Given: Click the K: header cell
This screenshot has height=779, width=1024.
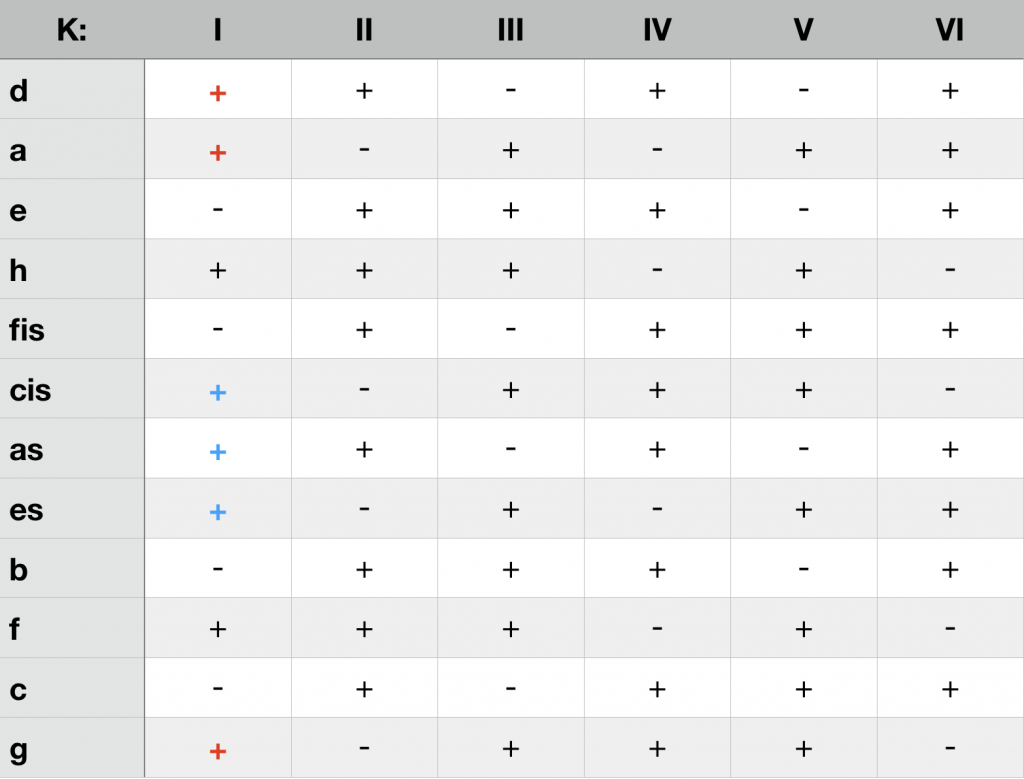Looking at the screenshot, I should pos(72,30).
